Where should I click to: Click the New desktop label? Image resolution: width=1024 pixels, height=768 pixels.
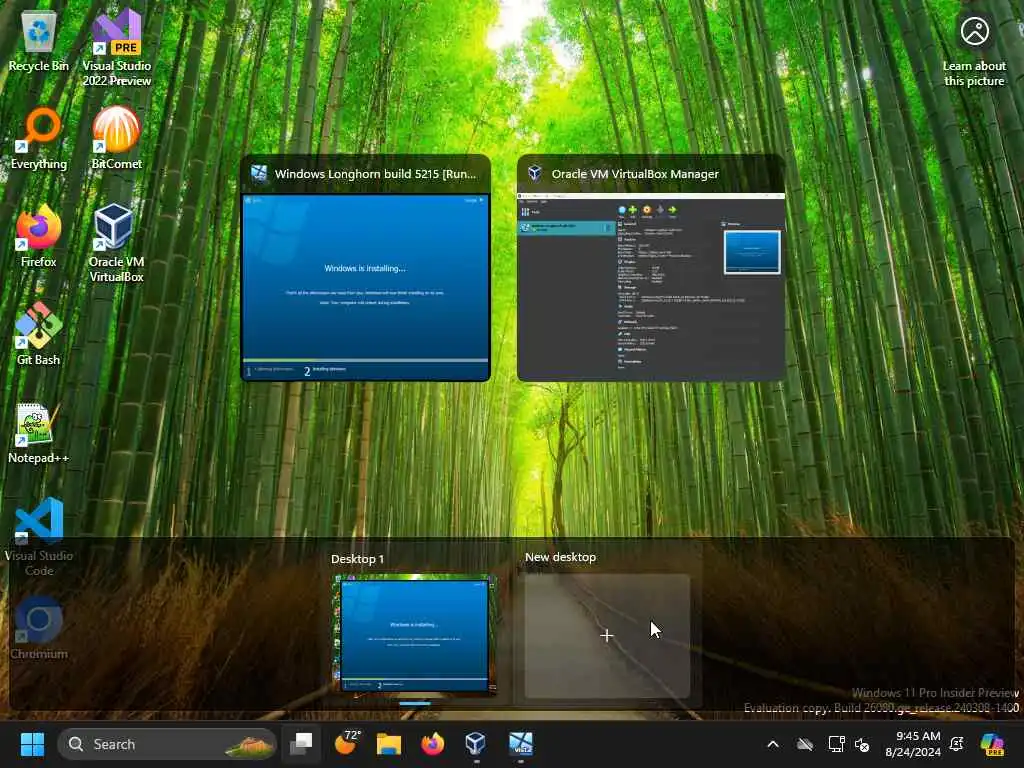(x=560, y=557)
